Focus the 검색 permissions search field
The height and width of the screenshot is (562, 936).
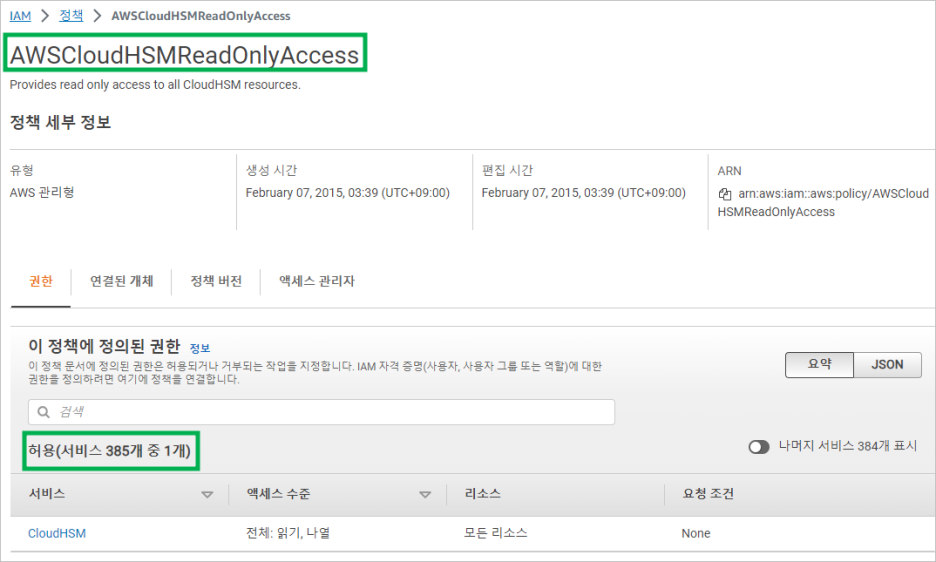321,412
